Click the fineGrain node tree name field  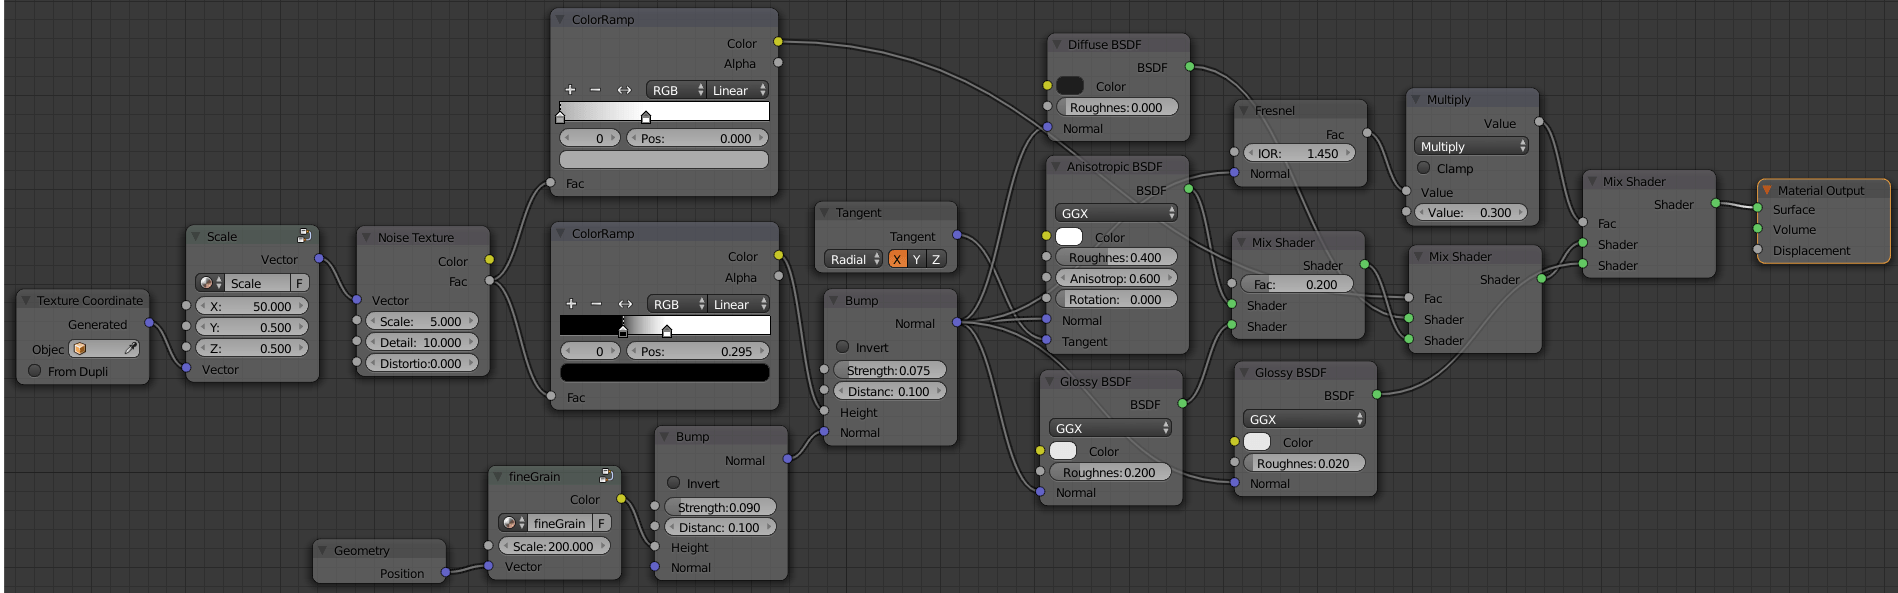click(x=561, y=523)
